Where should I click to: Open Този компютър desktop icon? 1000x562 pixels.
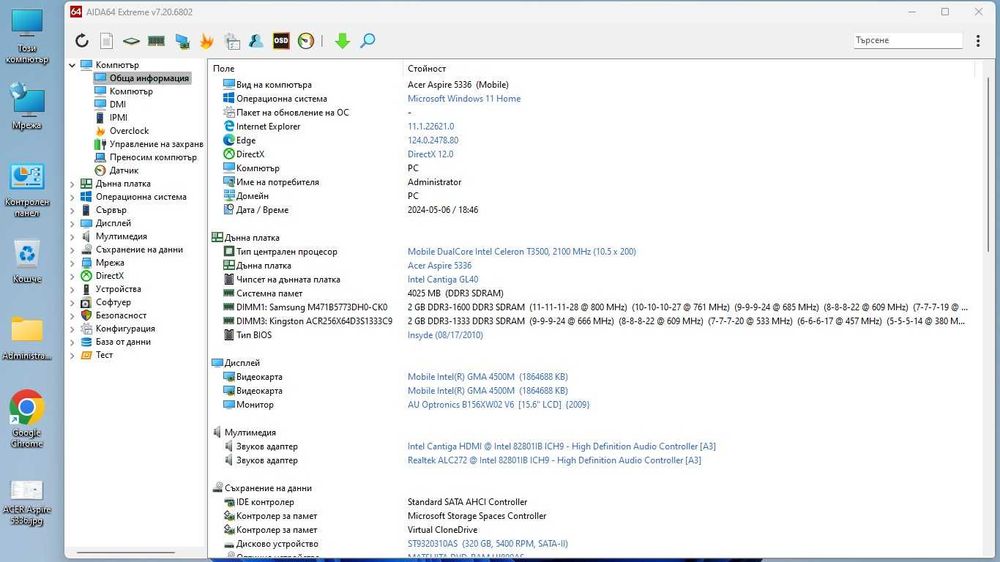pyautogui.click(x=27, y=36)
